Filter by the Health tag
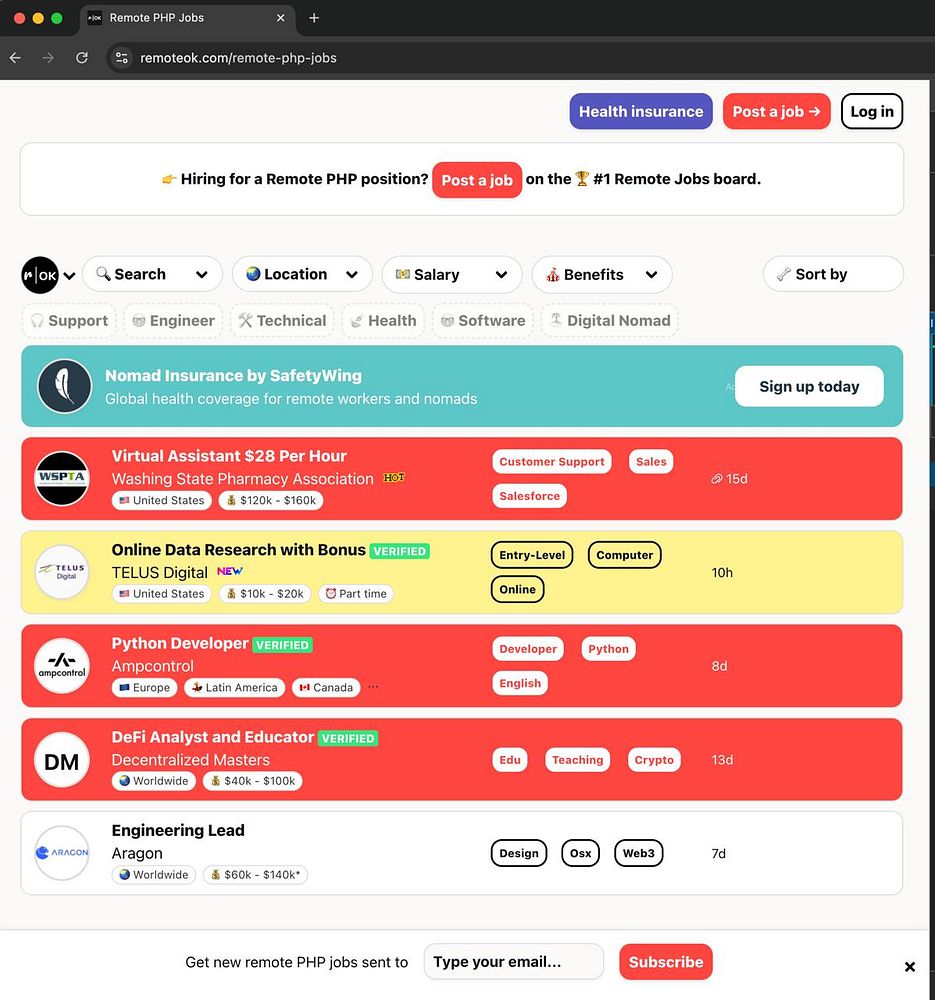This screenshot has width=935, height=1000. point(383,320)
